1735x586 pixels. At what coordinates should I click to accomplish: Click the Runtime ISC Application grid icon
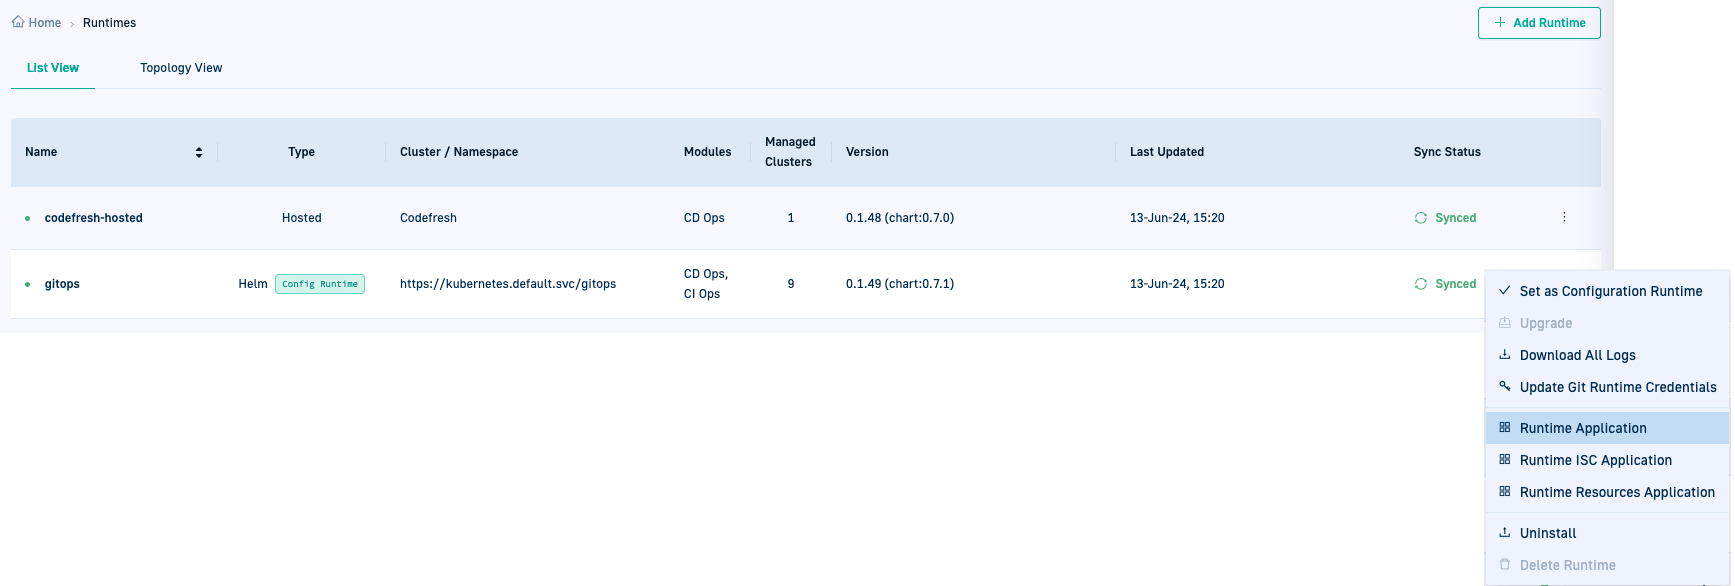pyautogui.click(x=1504, y=460)
